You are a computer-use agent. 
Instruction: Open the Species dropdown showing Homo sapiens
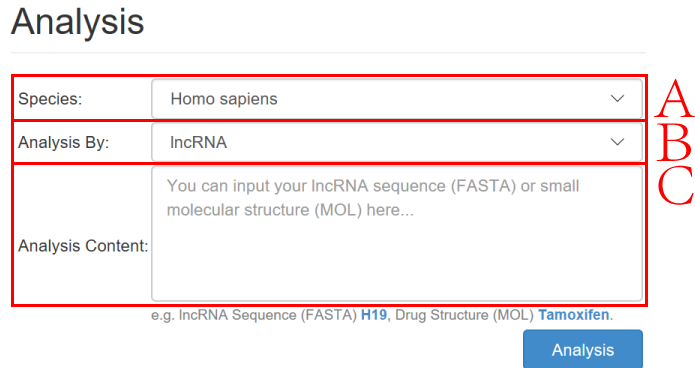397,98
